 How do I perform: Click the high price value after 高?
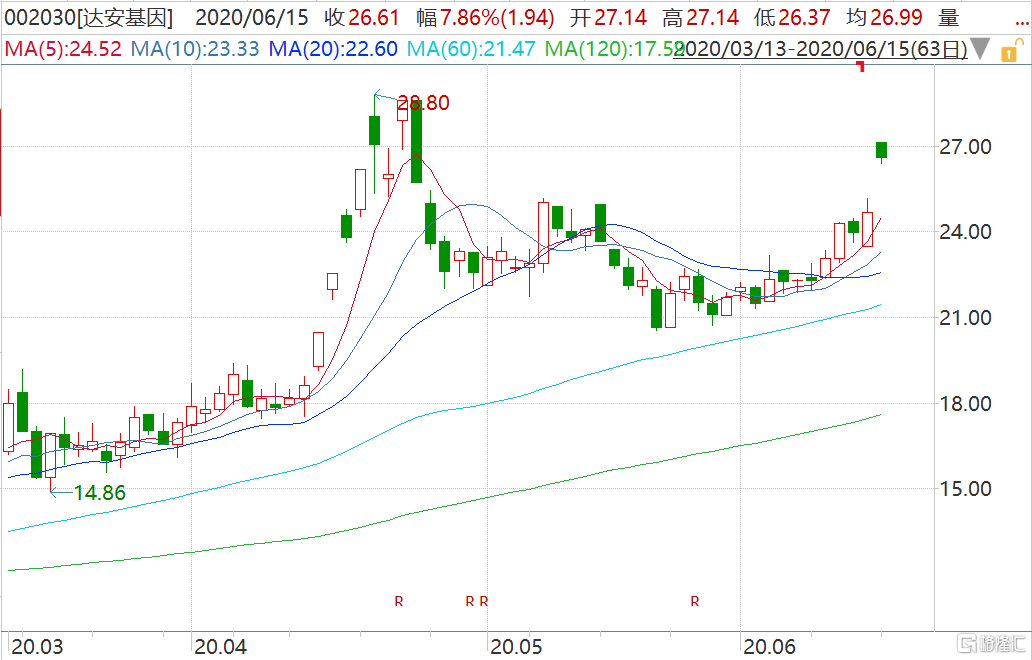(x=713, y=17)
